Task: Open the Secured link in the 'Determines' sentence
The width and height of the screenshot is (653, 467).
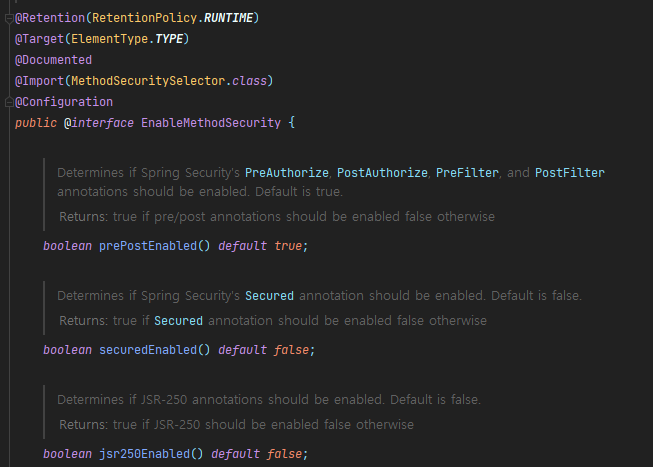Action: point(269,296)
